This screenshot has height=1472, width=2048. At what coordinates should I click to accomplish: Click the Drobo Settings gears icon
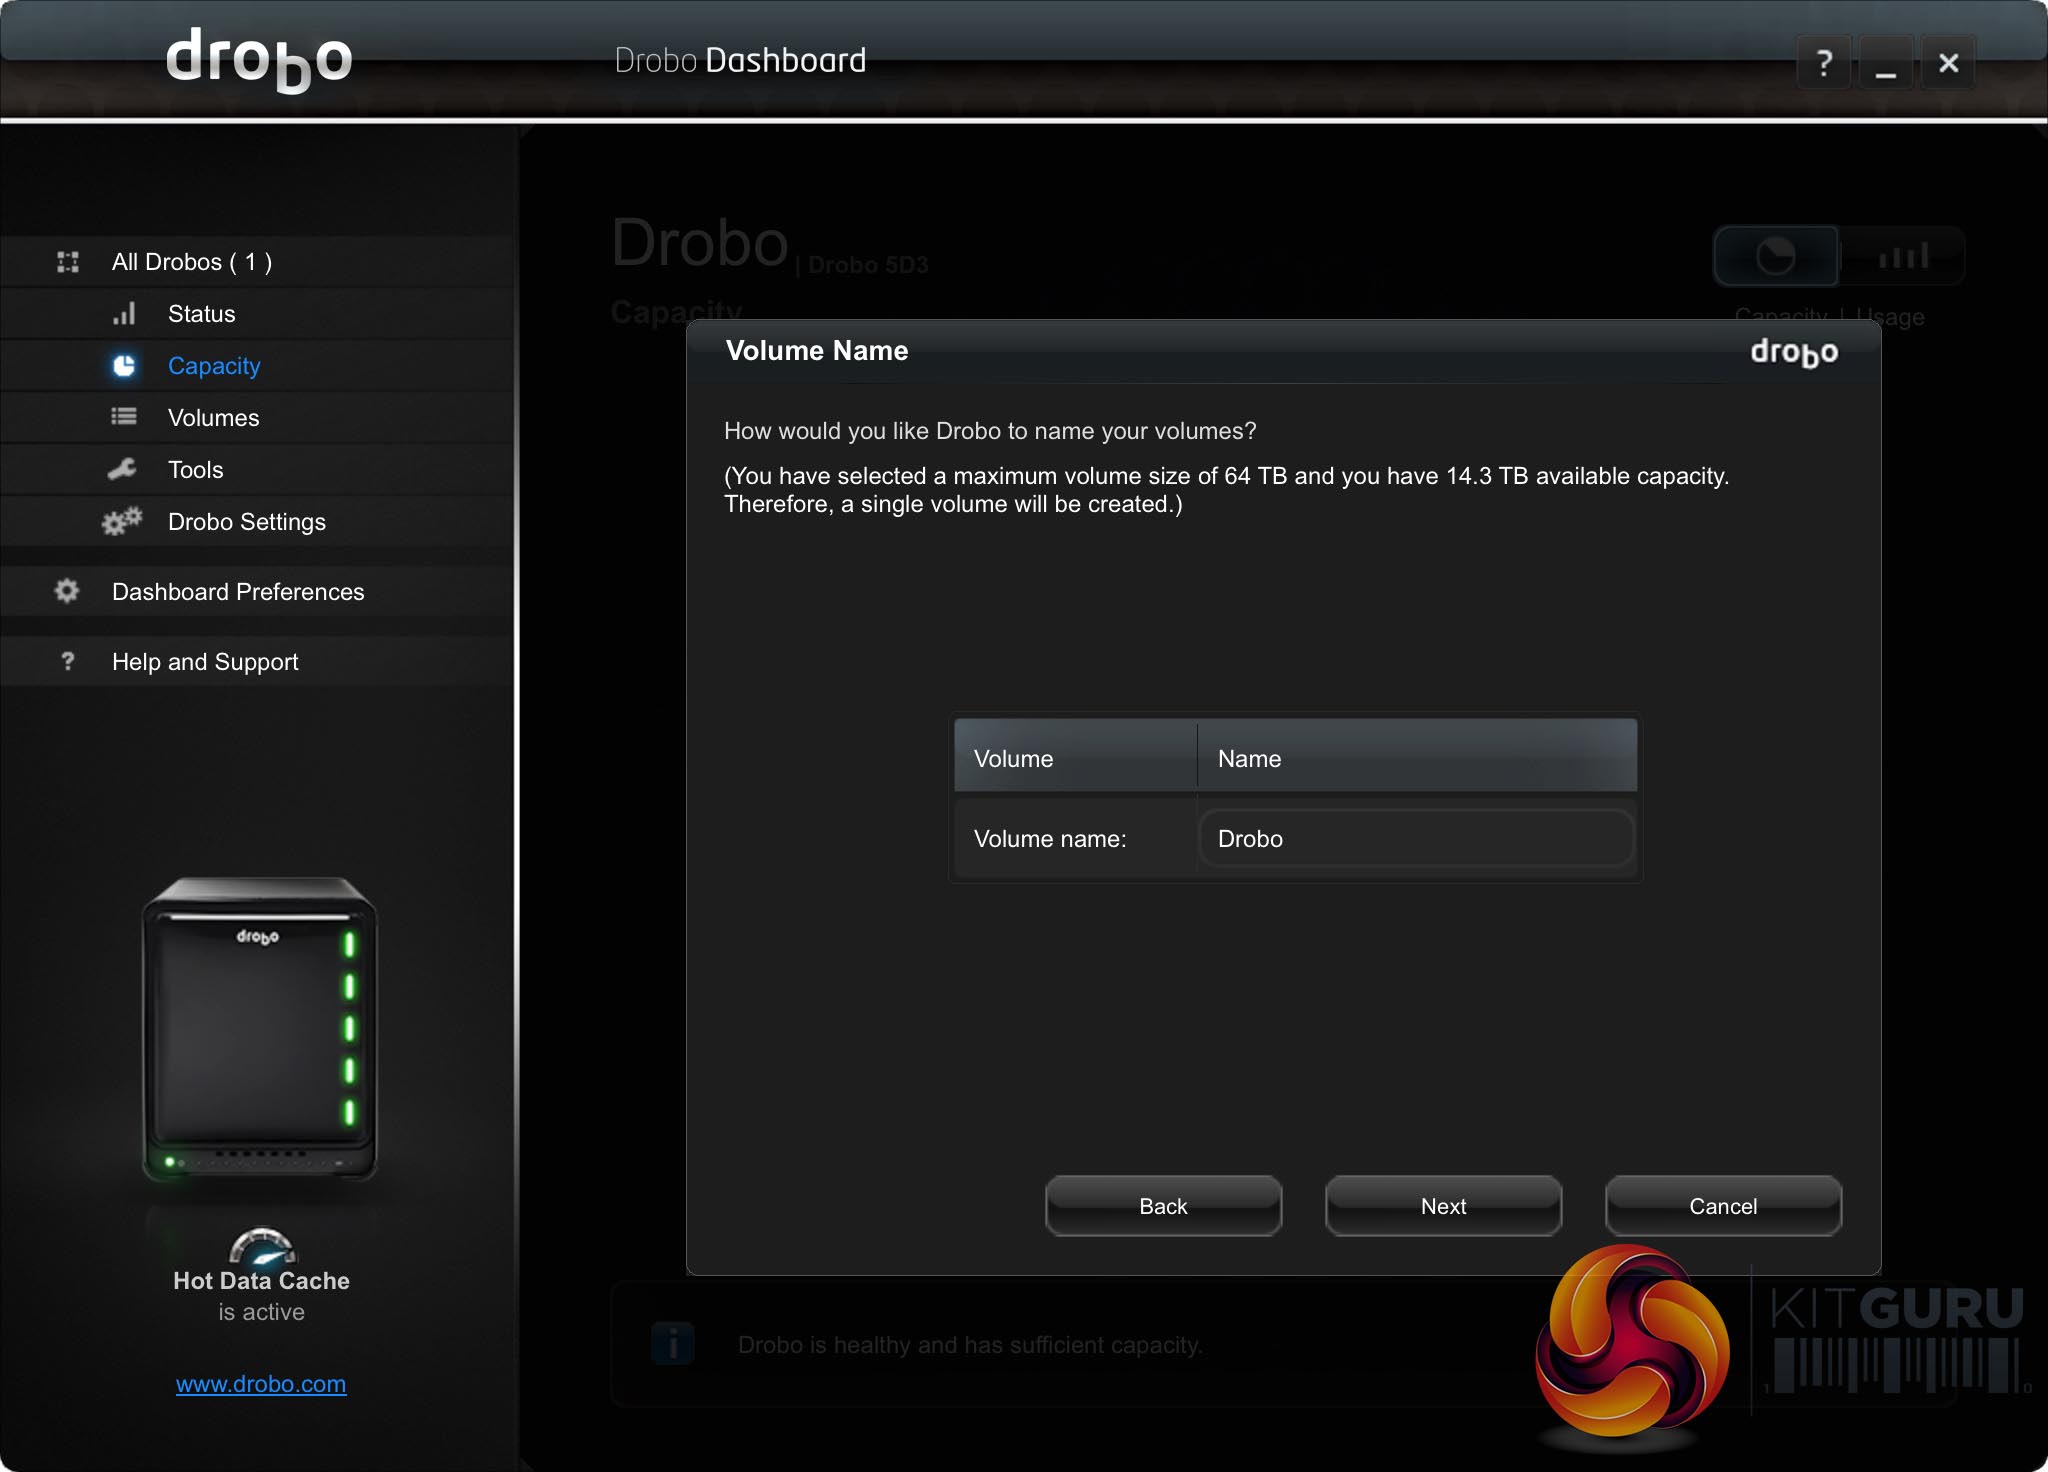(122, 521)
